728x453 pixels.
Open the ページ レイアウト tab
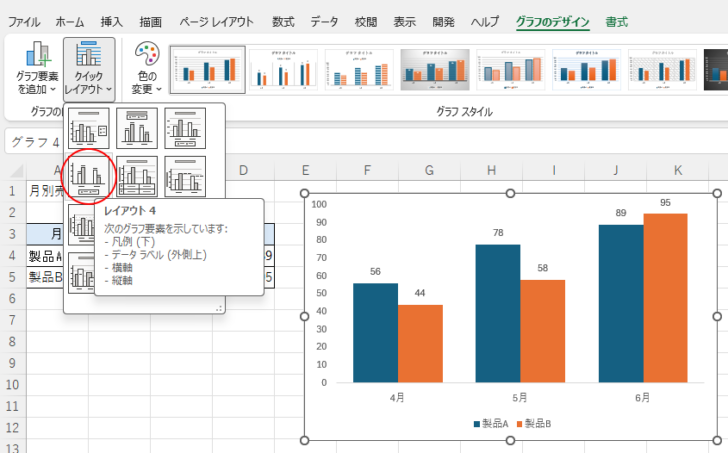point(216,22)
